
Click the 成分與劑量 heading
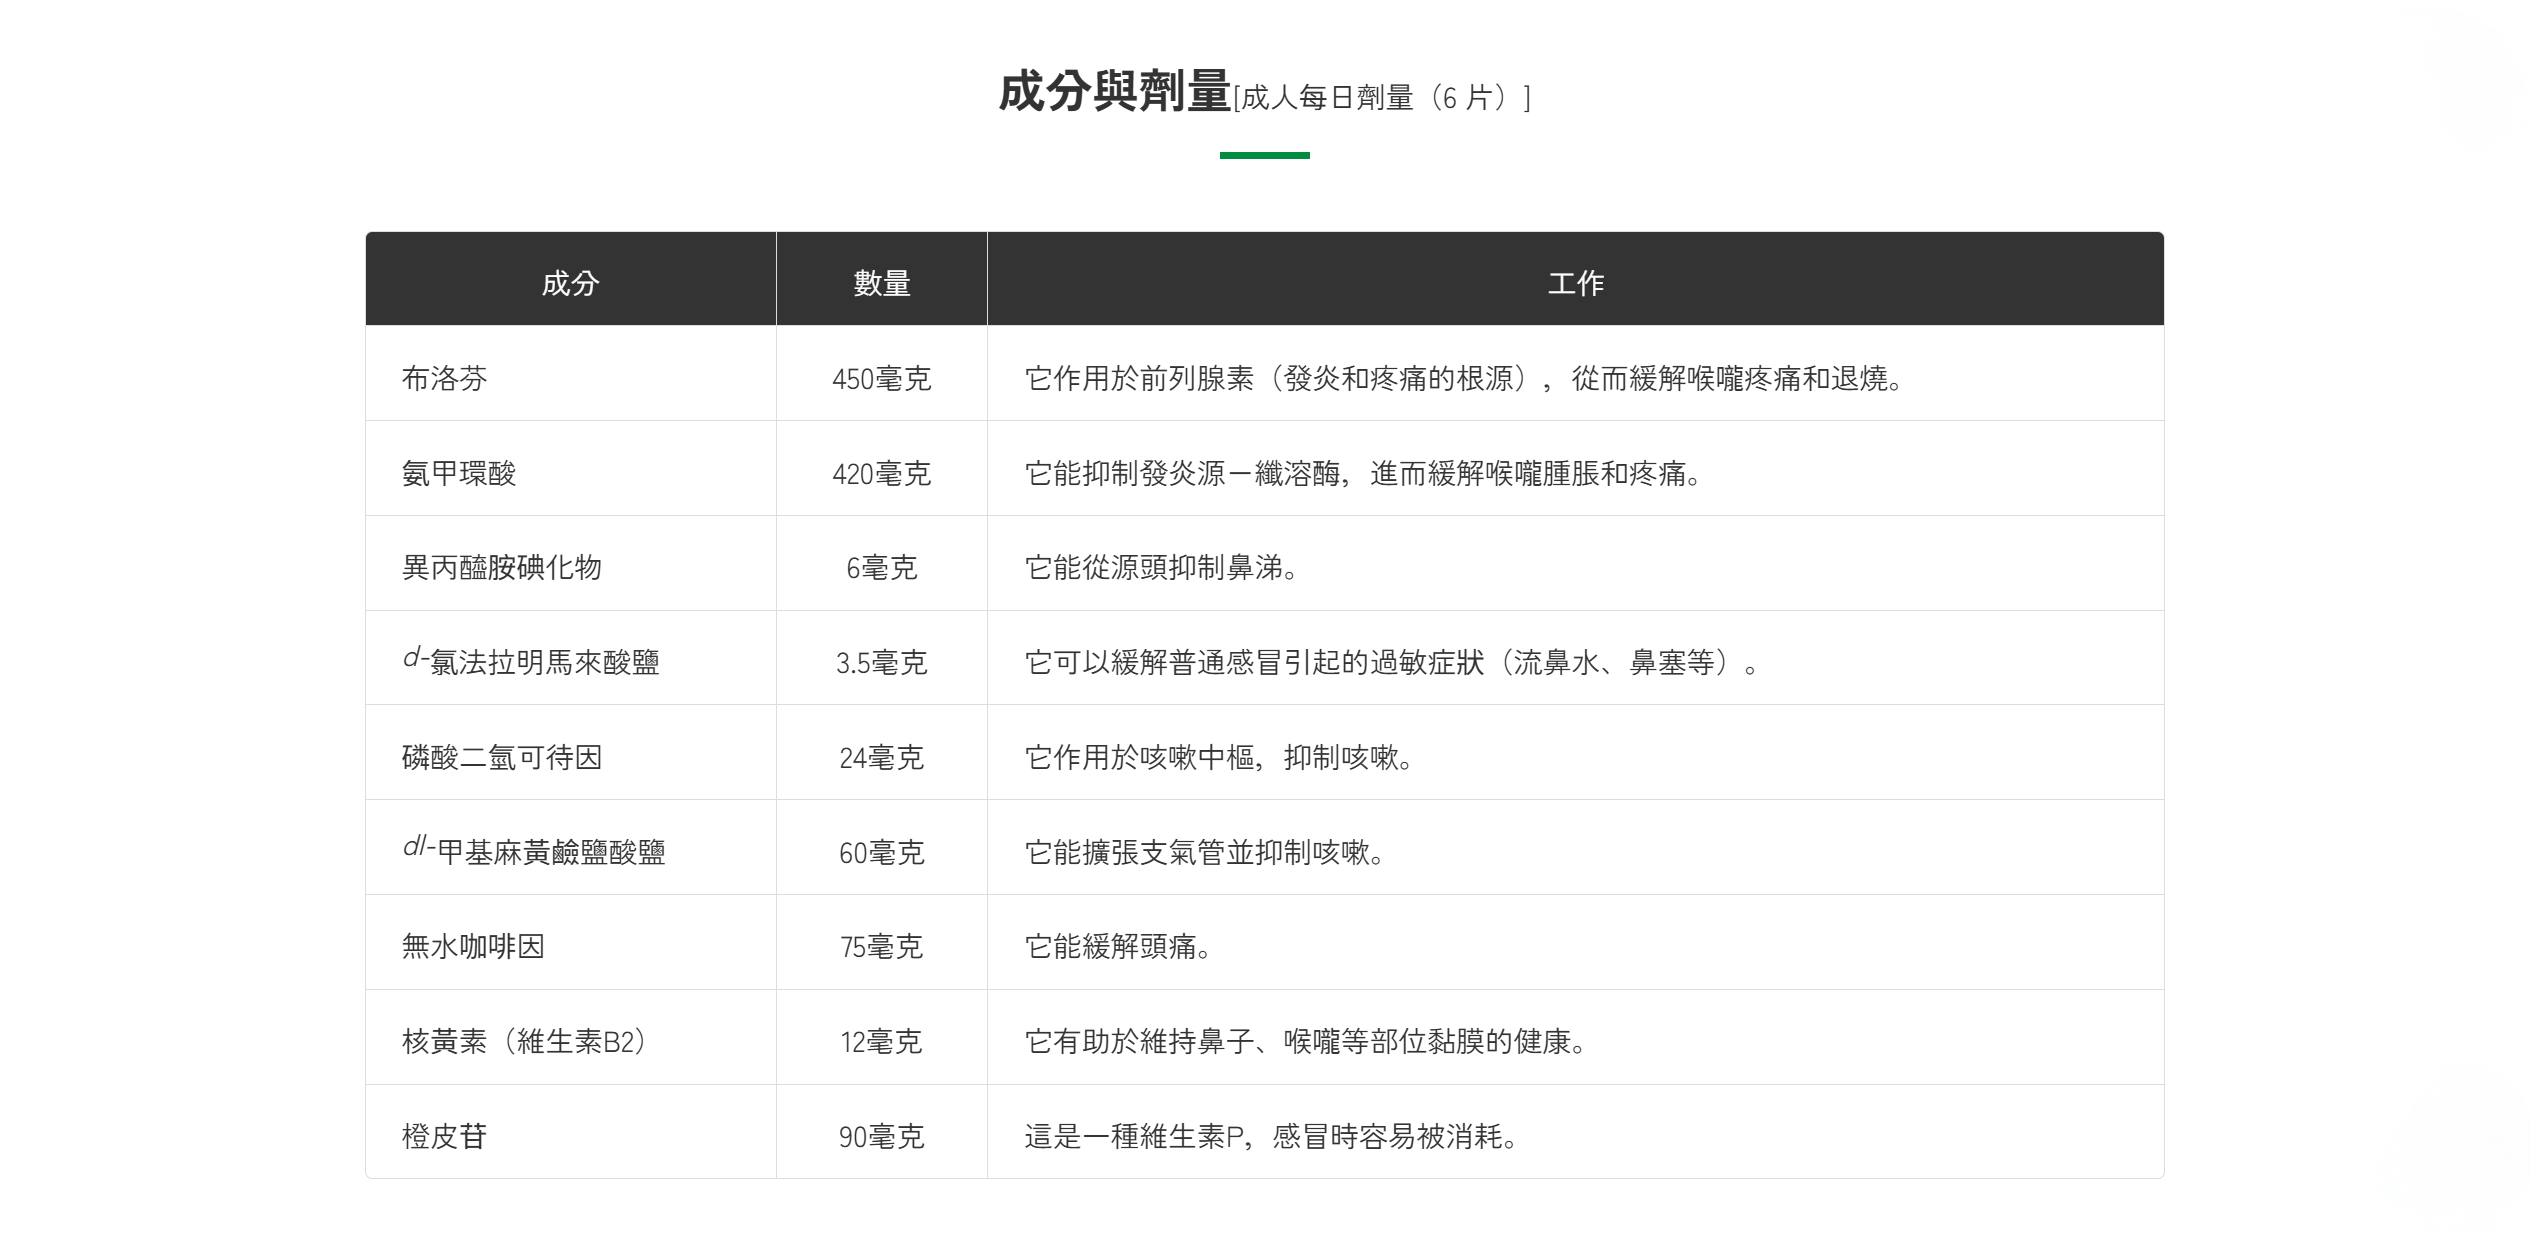point(1114,92)
